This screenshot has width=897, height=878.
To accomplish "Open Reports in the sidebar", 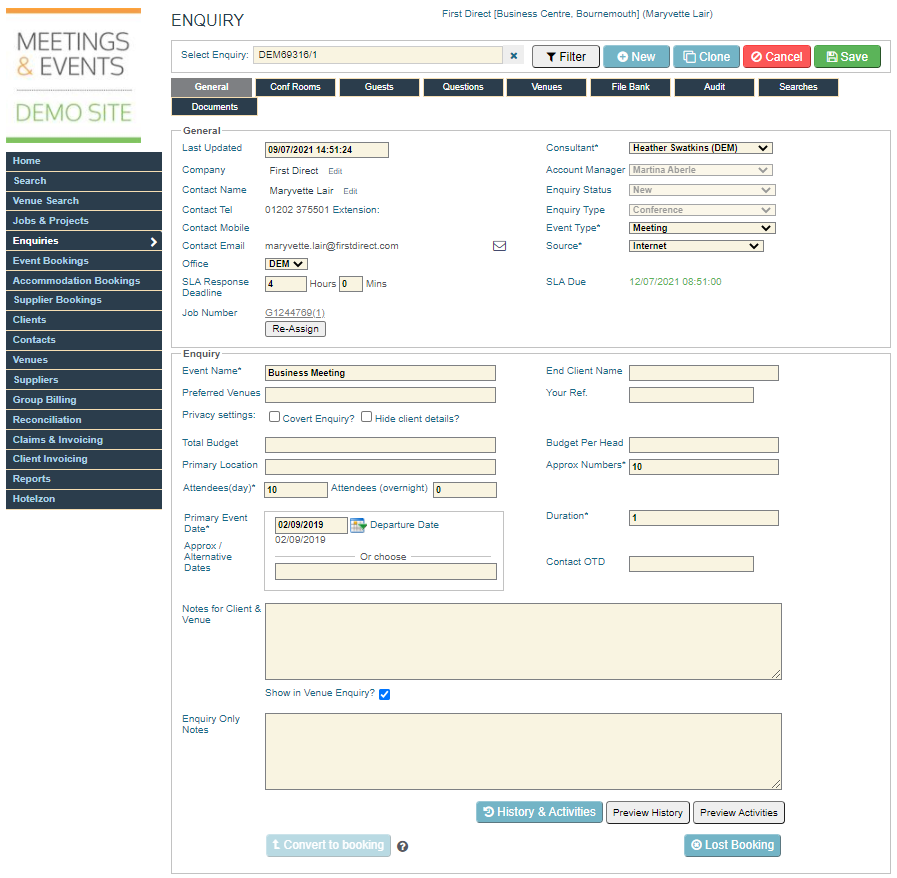I will pyautogui.click(x=84, y=479).
